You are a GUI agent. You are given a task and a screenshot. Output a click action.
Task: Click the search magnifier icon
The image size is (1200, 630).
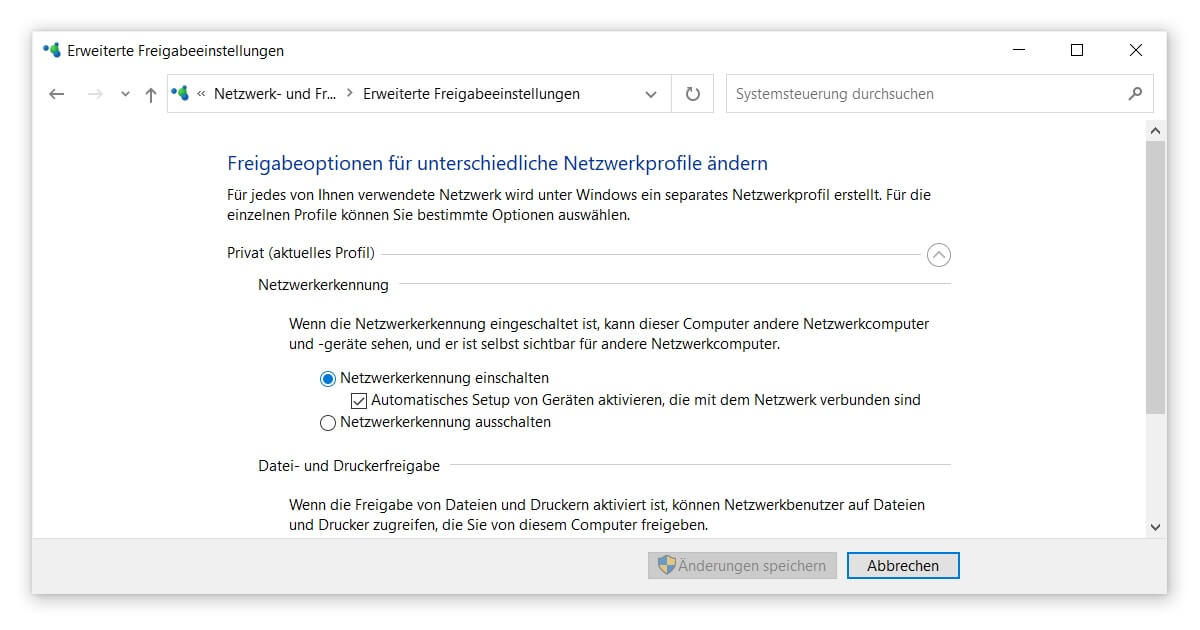click(1134, 93)
